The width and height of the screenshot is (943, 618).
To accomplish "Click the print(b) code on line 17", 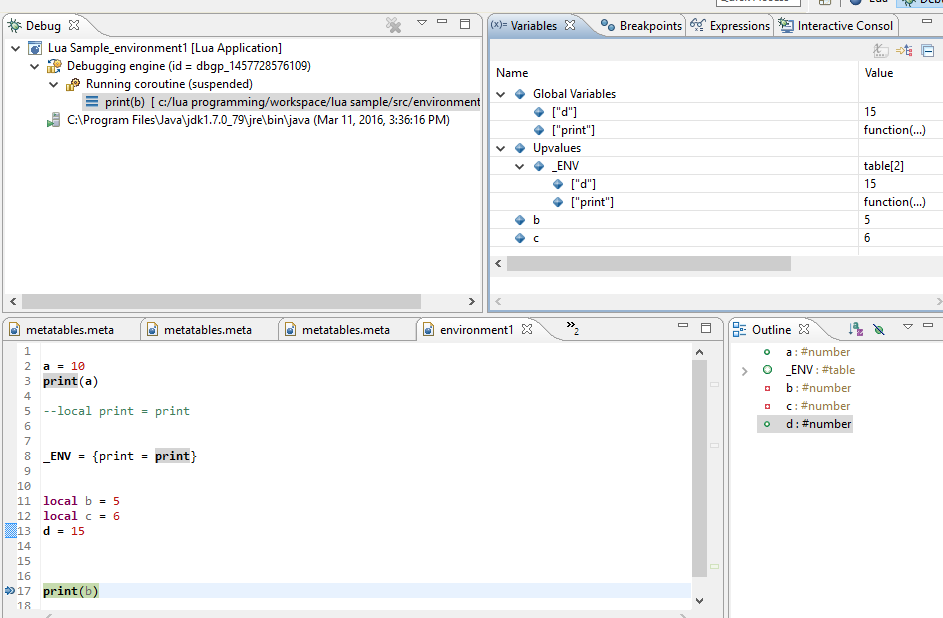I will 70,591.
